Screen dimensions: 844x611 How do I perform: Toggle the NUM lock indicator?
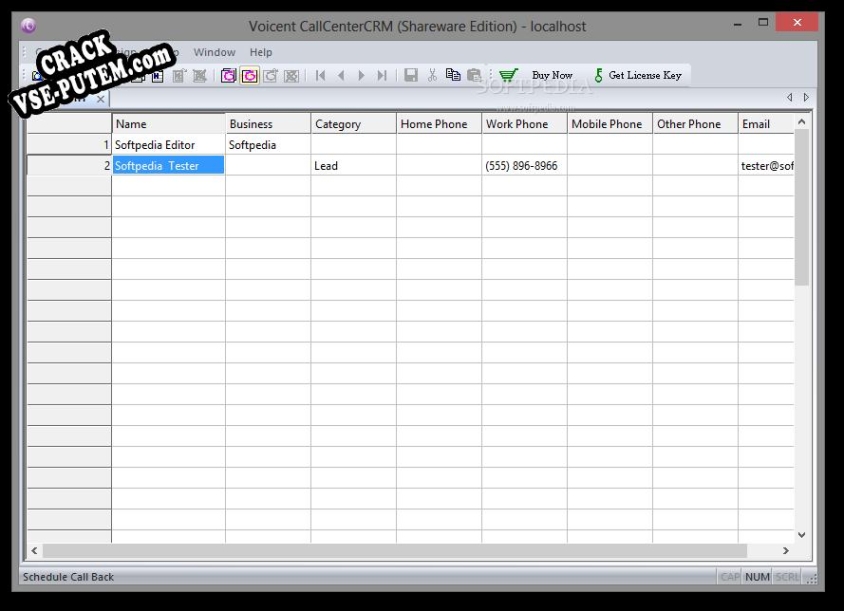point(757,577)
